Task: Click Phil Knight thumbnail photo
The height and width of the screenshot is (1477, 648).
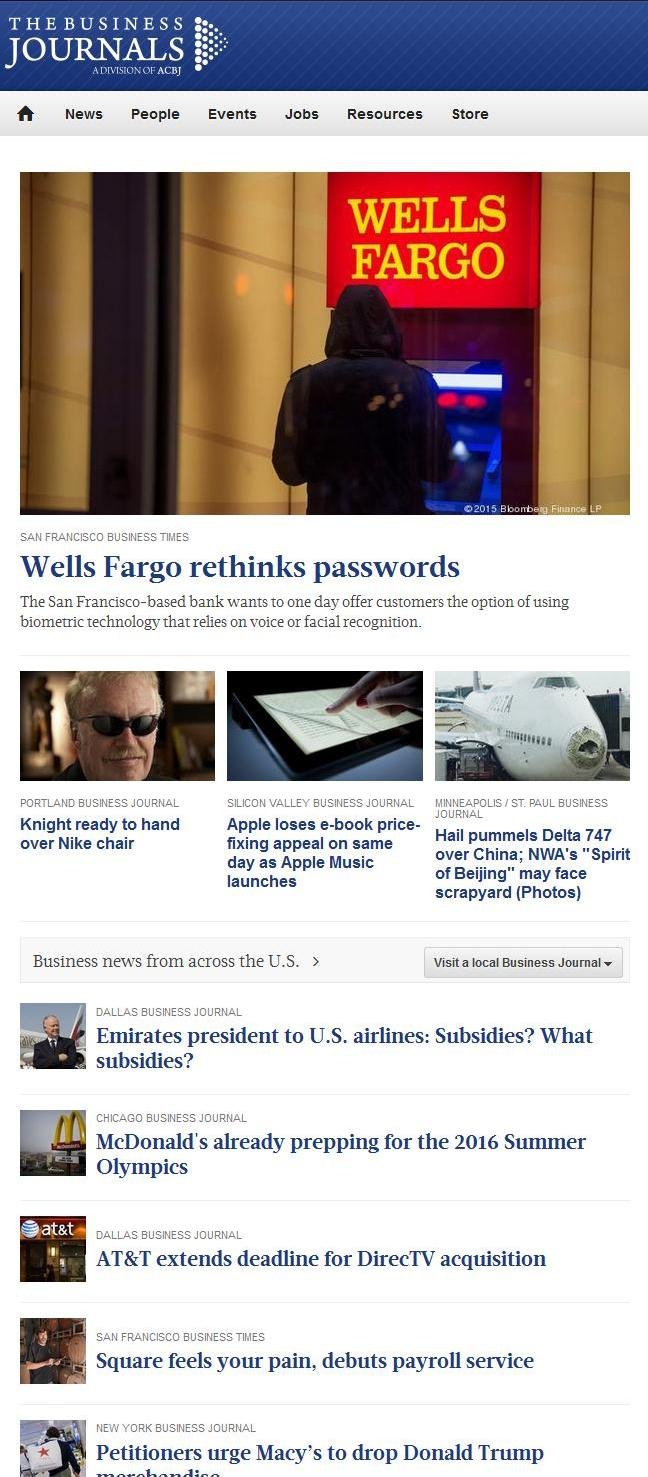Action: [x=117, y=726]
